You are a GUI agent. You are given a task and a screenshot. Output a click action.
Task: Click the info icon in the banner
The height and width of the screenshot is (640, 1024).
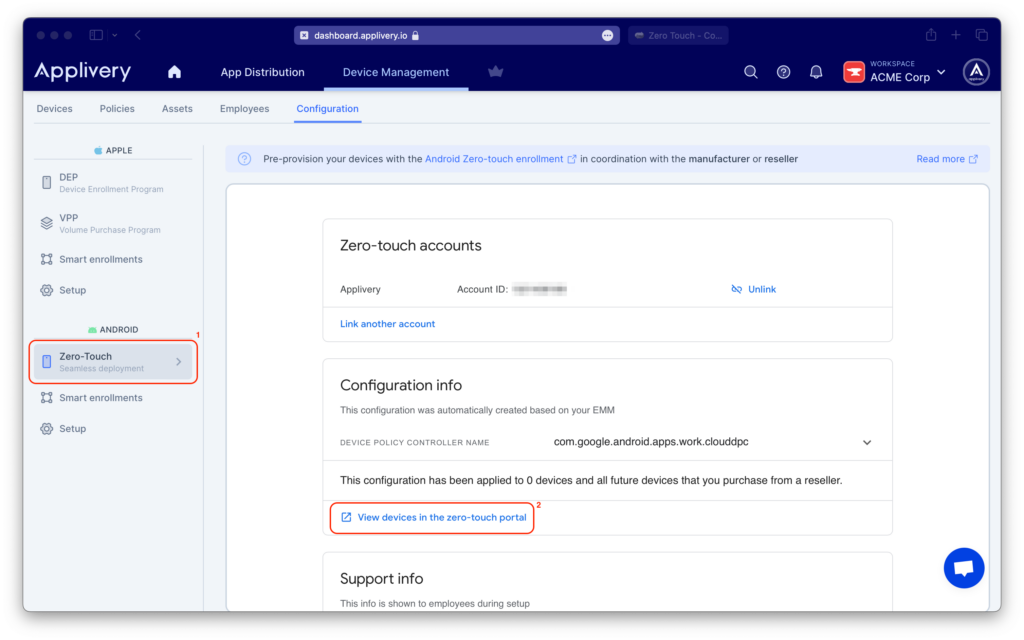tap(244, 159)
